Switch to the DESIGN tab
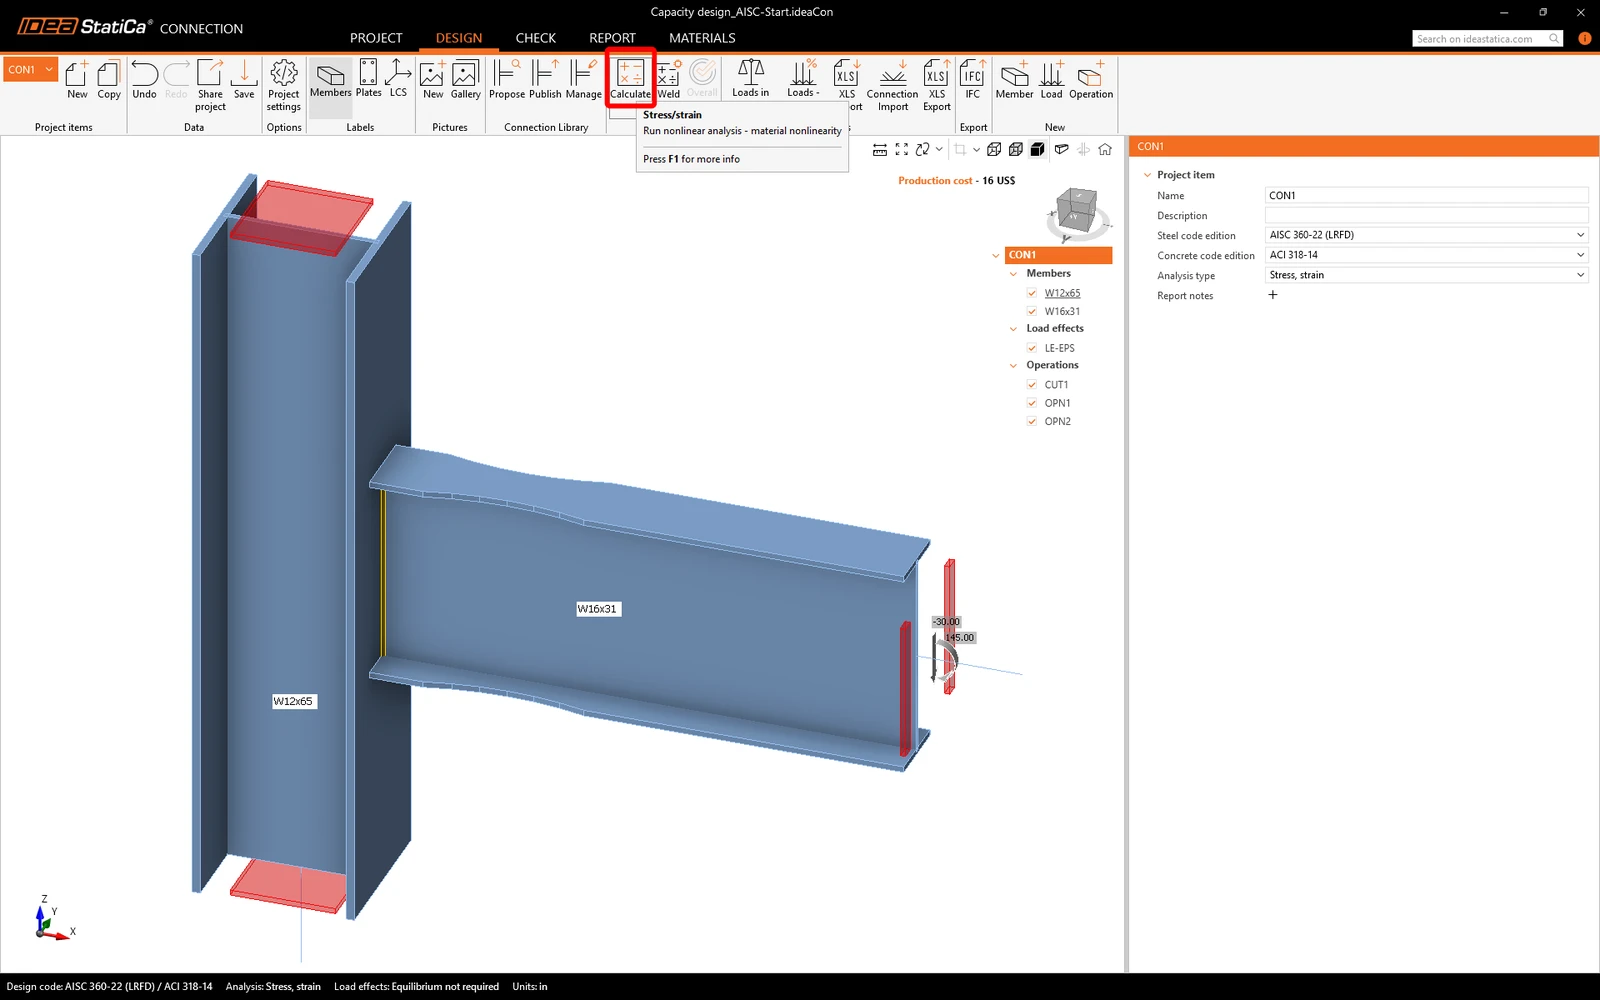The image size is (1600, 1000). (459, 38)
